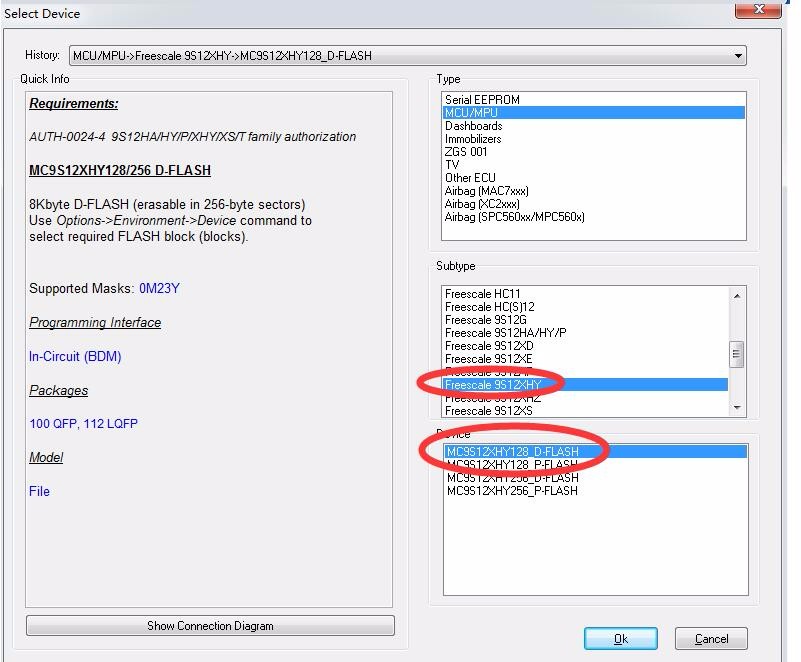Select Freescale 9S12G subtype
This screenshot has width=801, height=662.
point(585,320)
